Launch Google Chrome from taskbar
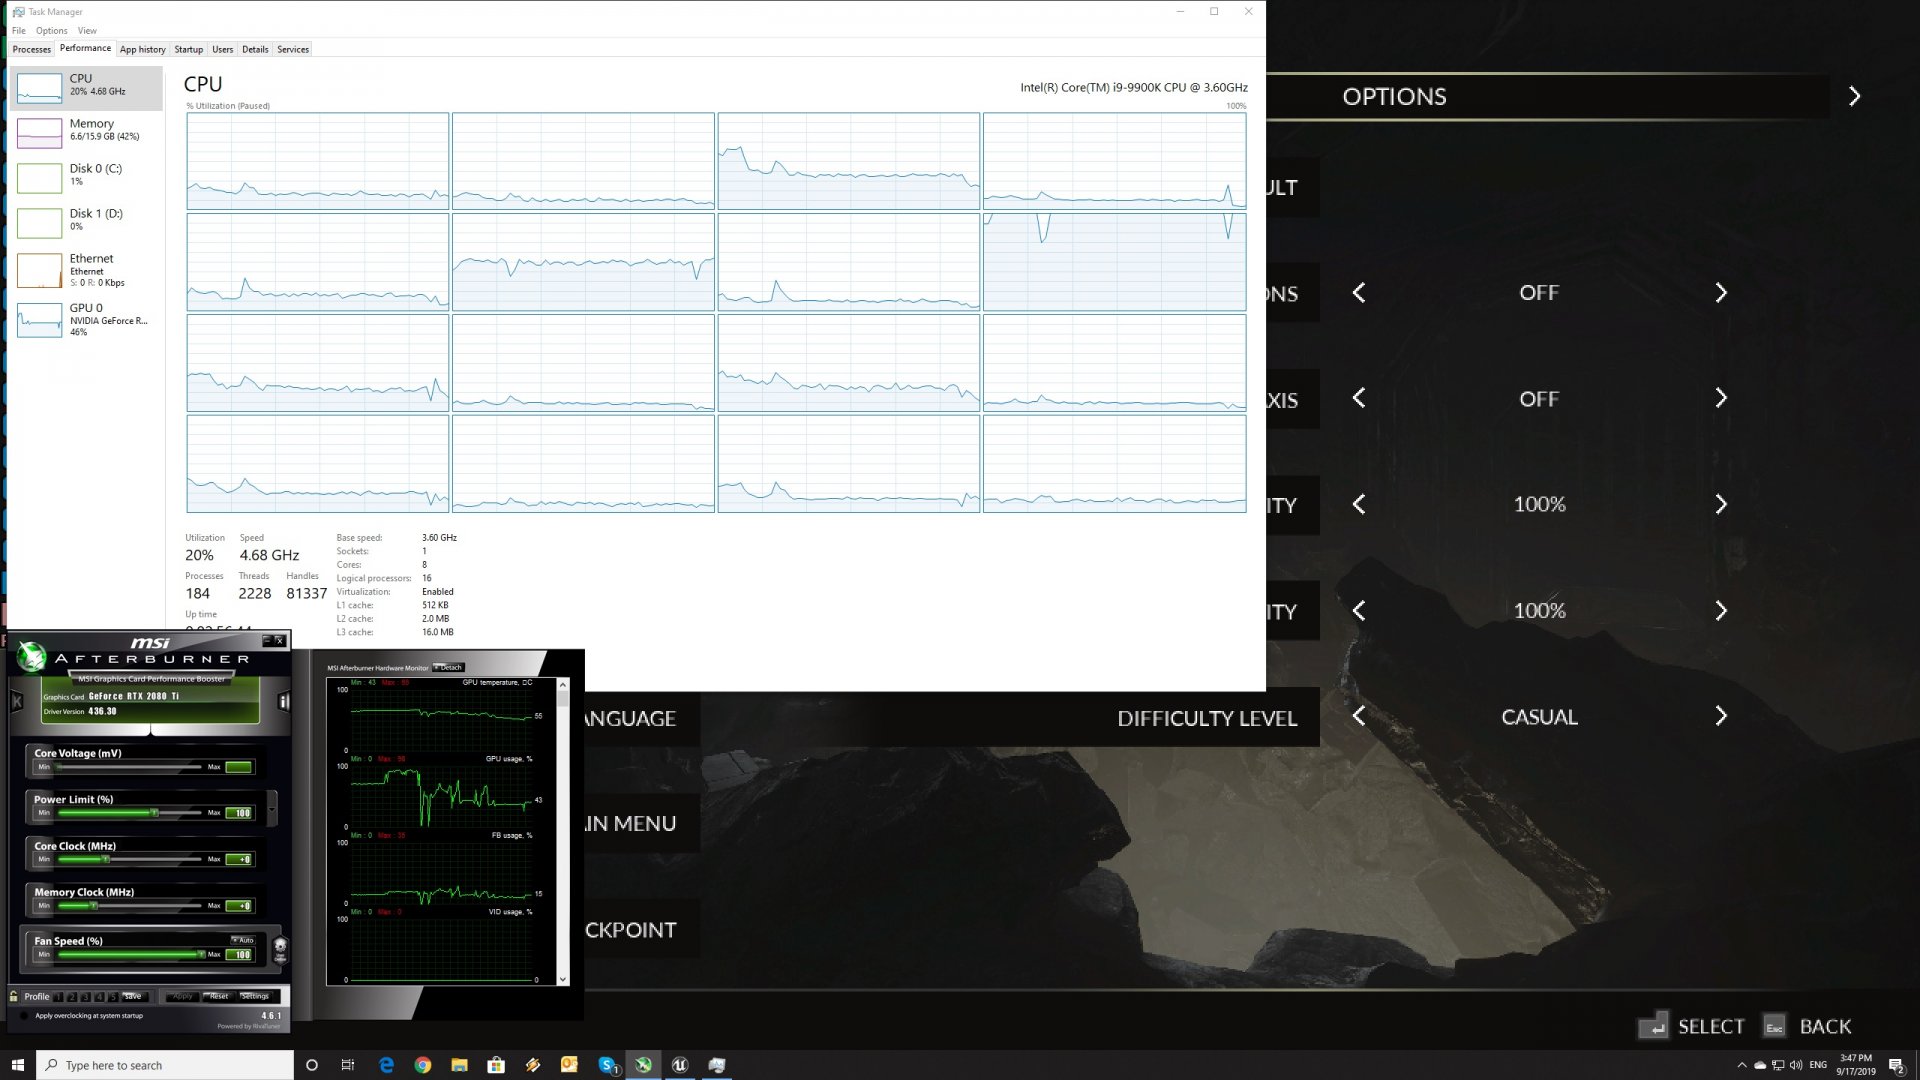The image size is (1920, 1080). [422, 1065]
